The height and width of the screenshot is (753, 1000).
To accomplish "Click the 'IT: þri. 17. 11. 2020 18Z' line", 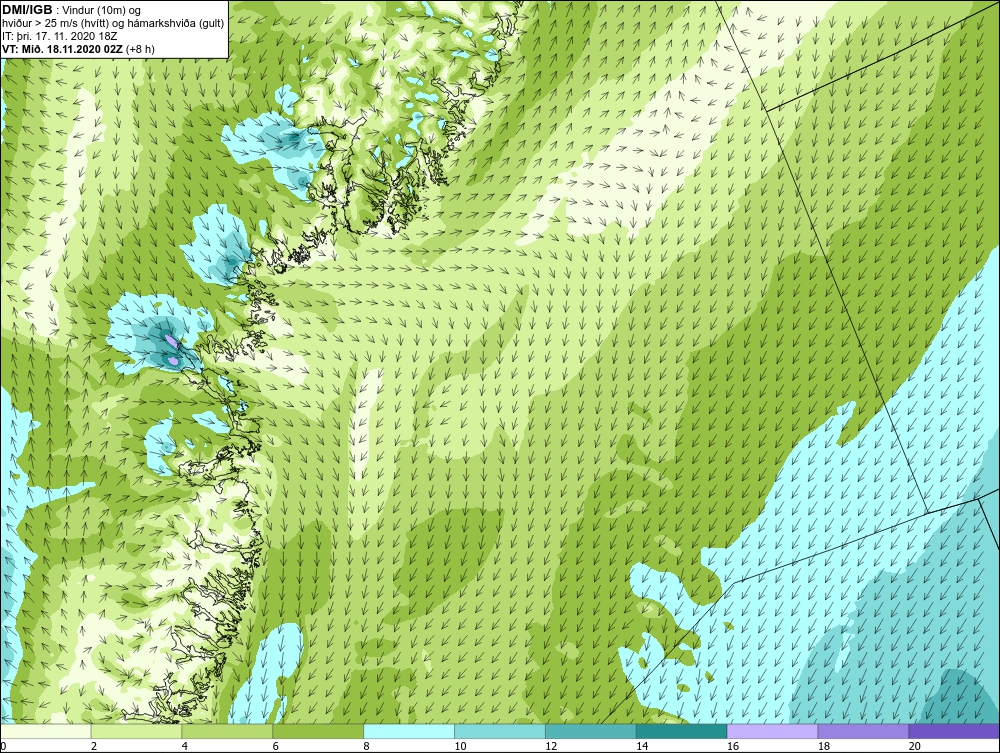I will 59,36.
